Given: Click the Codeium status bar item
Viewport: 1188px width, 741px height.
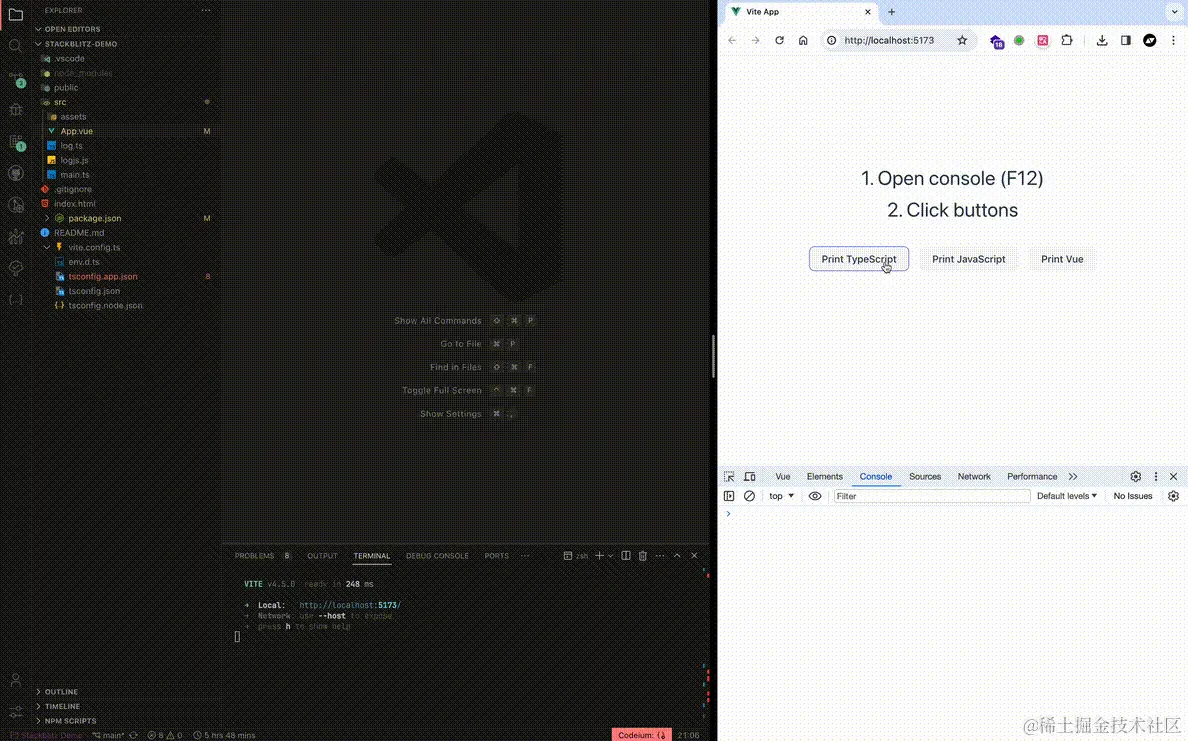Looking at the screenshot, I should coord(642,735).
